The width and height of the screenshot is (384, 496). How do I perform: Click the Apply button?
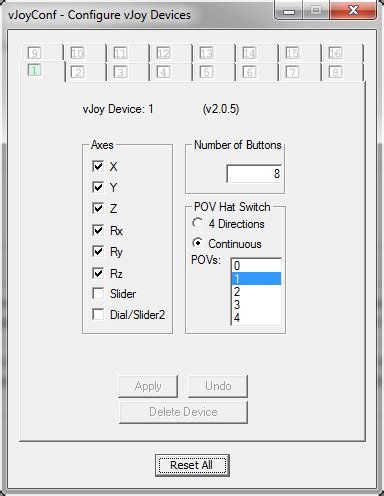tap(148, 386)
